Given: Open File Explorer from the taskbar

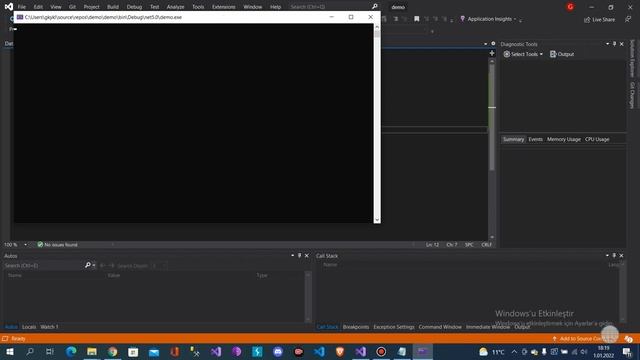Looking at the screenshot, I should point(92,351).
